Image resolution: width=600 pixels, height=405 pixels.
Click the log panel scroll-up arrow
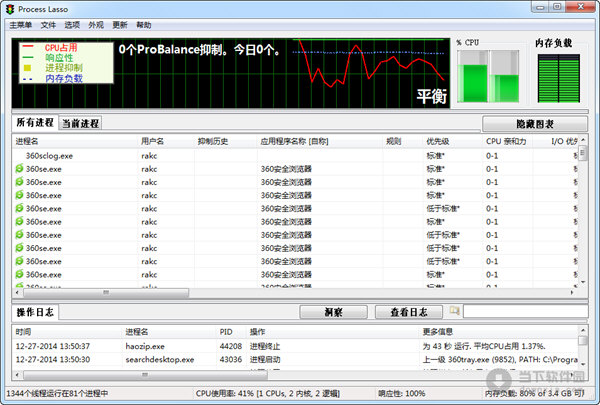583,330
